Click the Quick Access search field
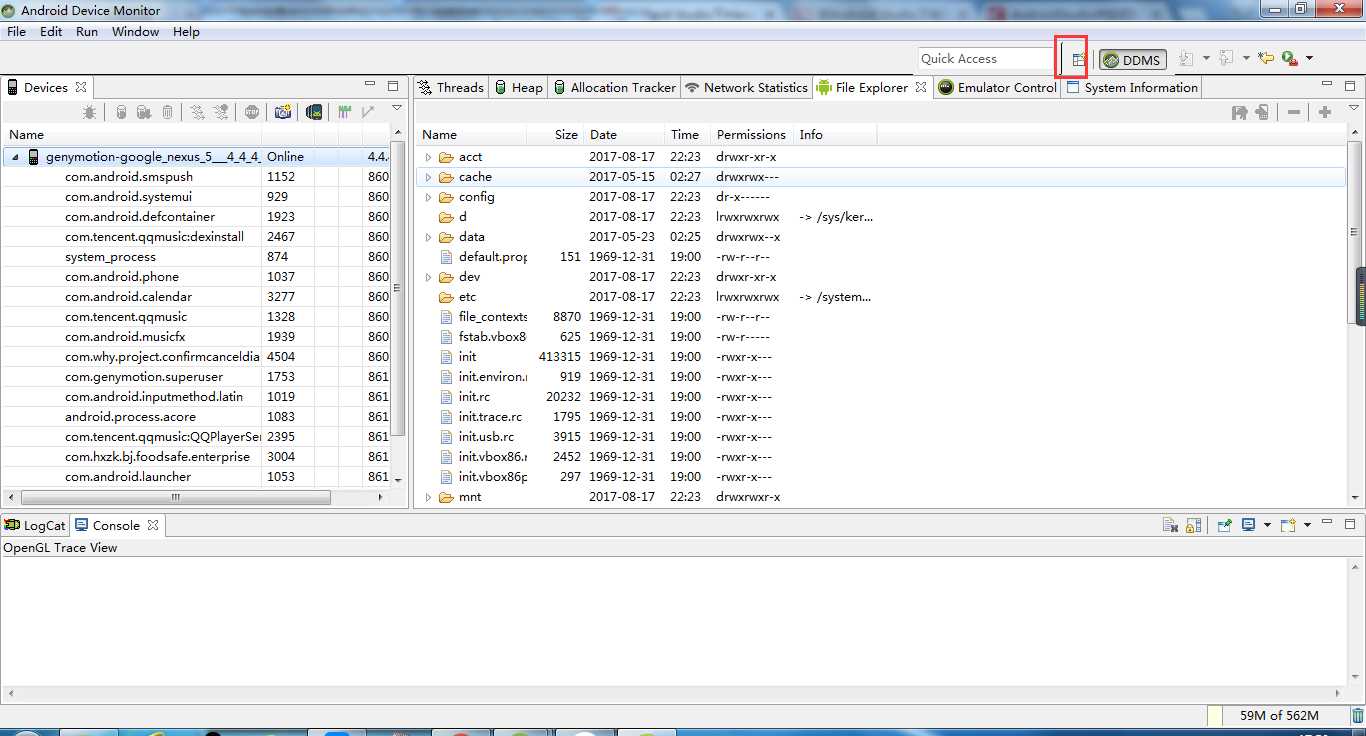This screenshot has width=1366, height=736. coord(985,59)
